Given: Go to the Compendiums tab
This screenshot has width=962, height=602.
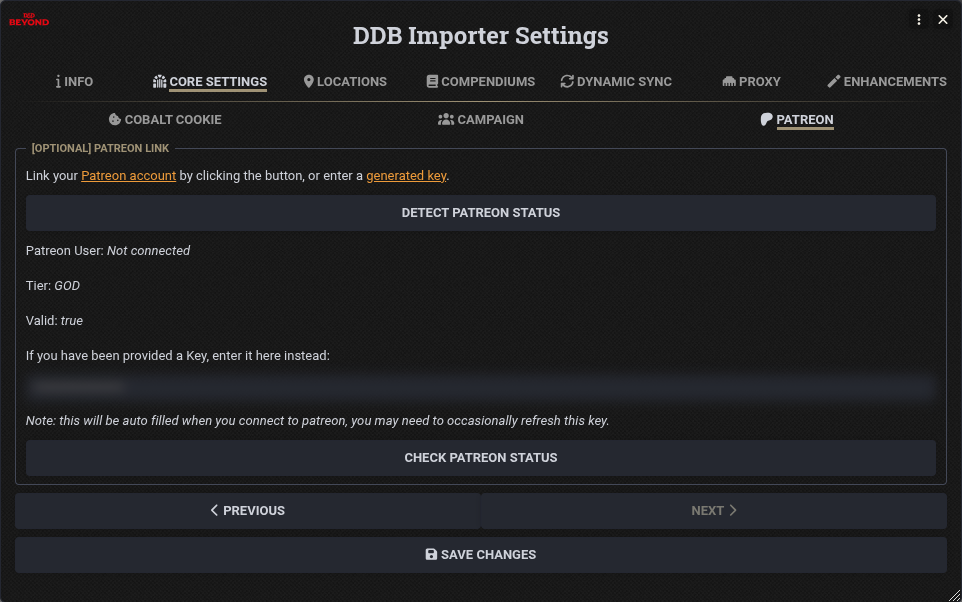Looking at the screenshot, I should click(480, 82).
